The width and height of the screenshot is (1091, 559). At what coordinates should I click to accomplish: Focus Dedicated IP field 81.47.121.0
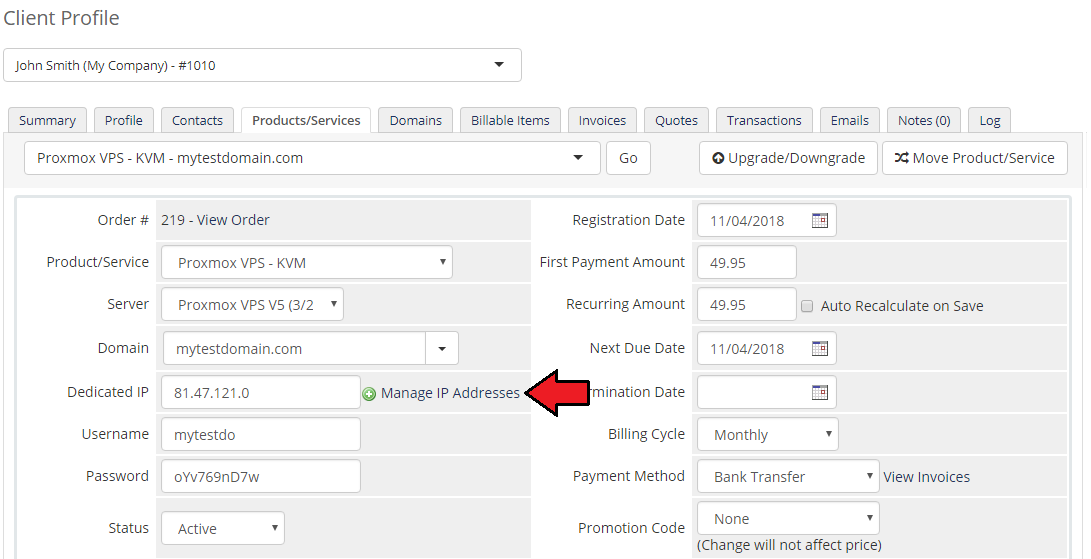261,393
